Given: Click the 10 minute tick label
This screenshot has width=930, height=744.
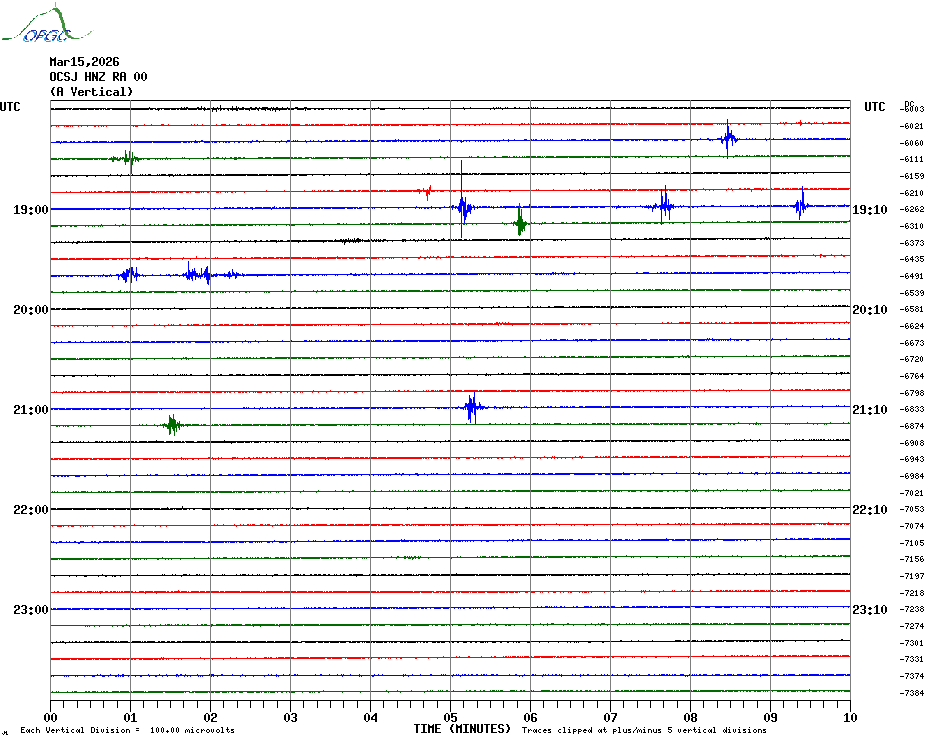Looking at the screenshot, I should pyautogui.click(x=849, y=717).
